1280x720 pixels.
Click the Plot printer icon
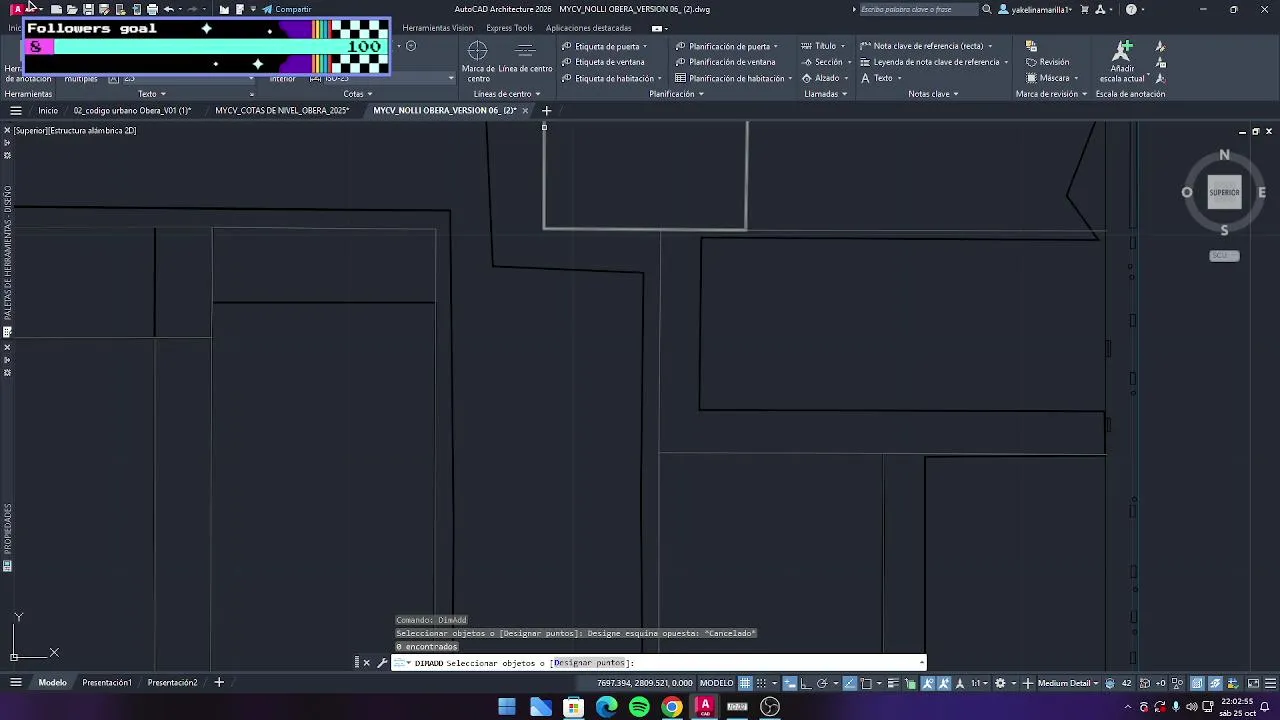pos(152,9)
